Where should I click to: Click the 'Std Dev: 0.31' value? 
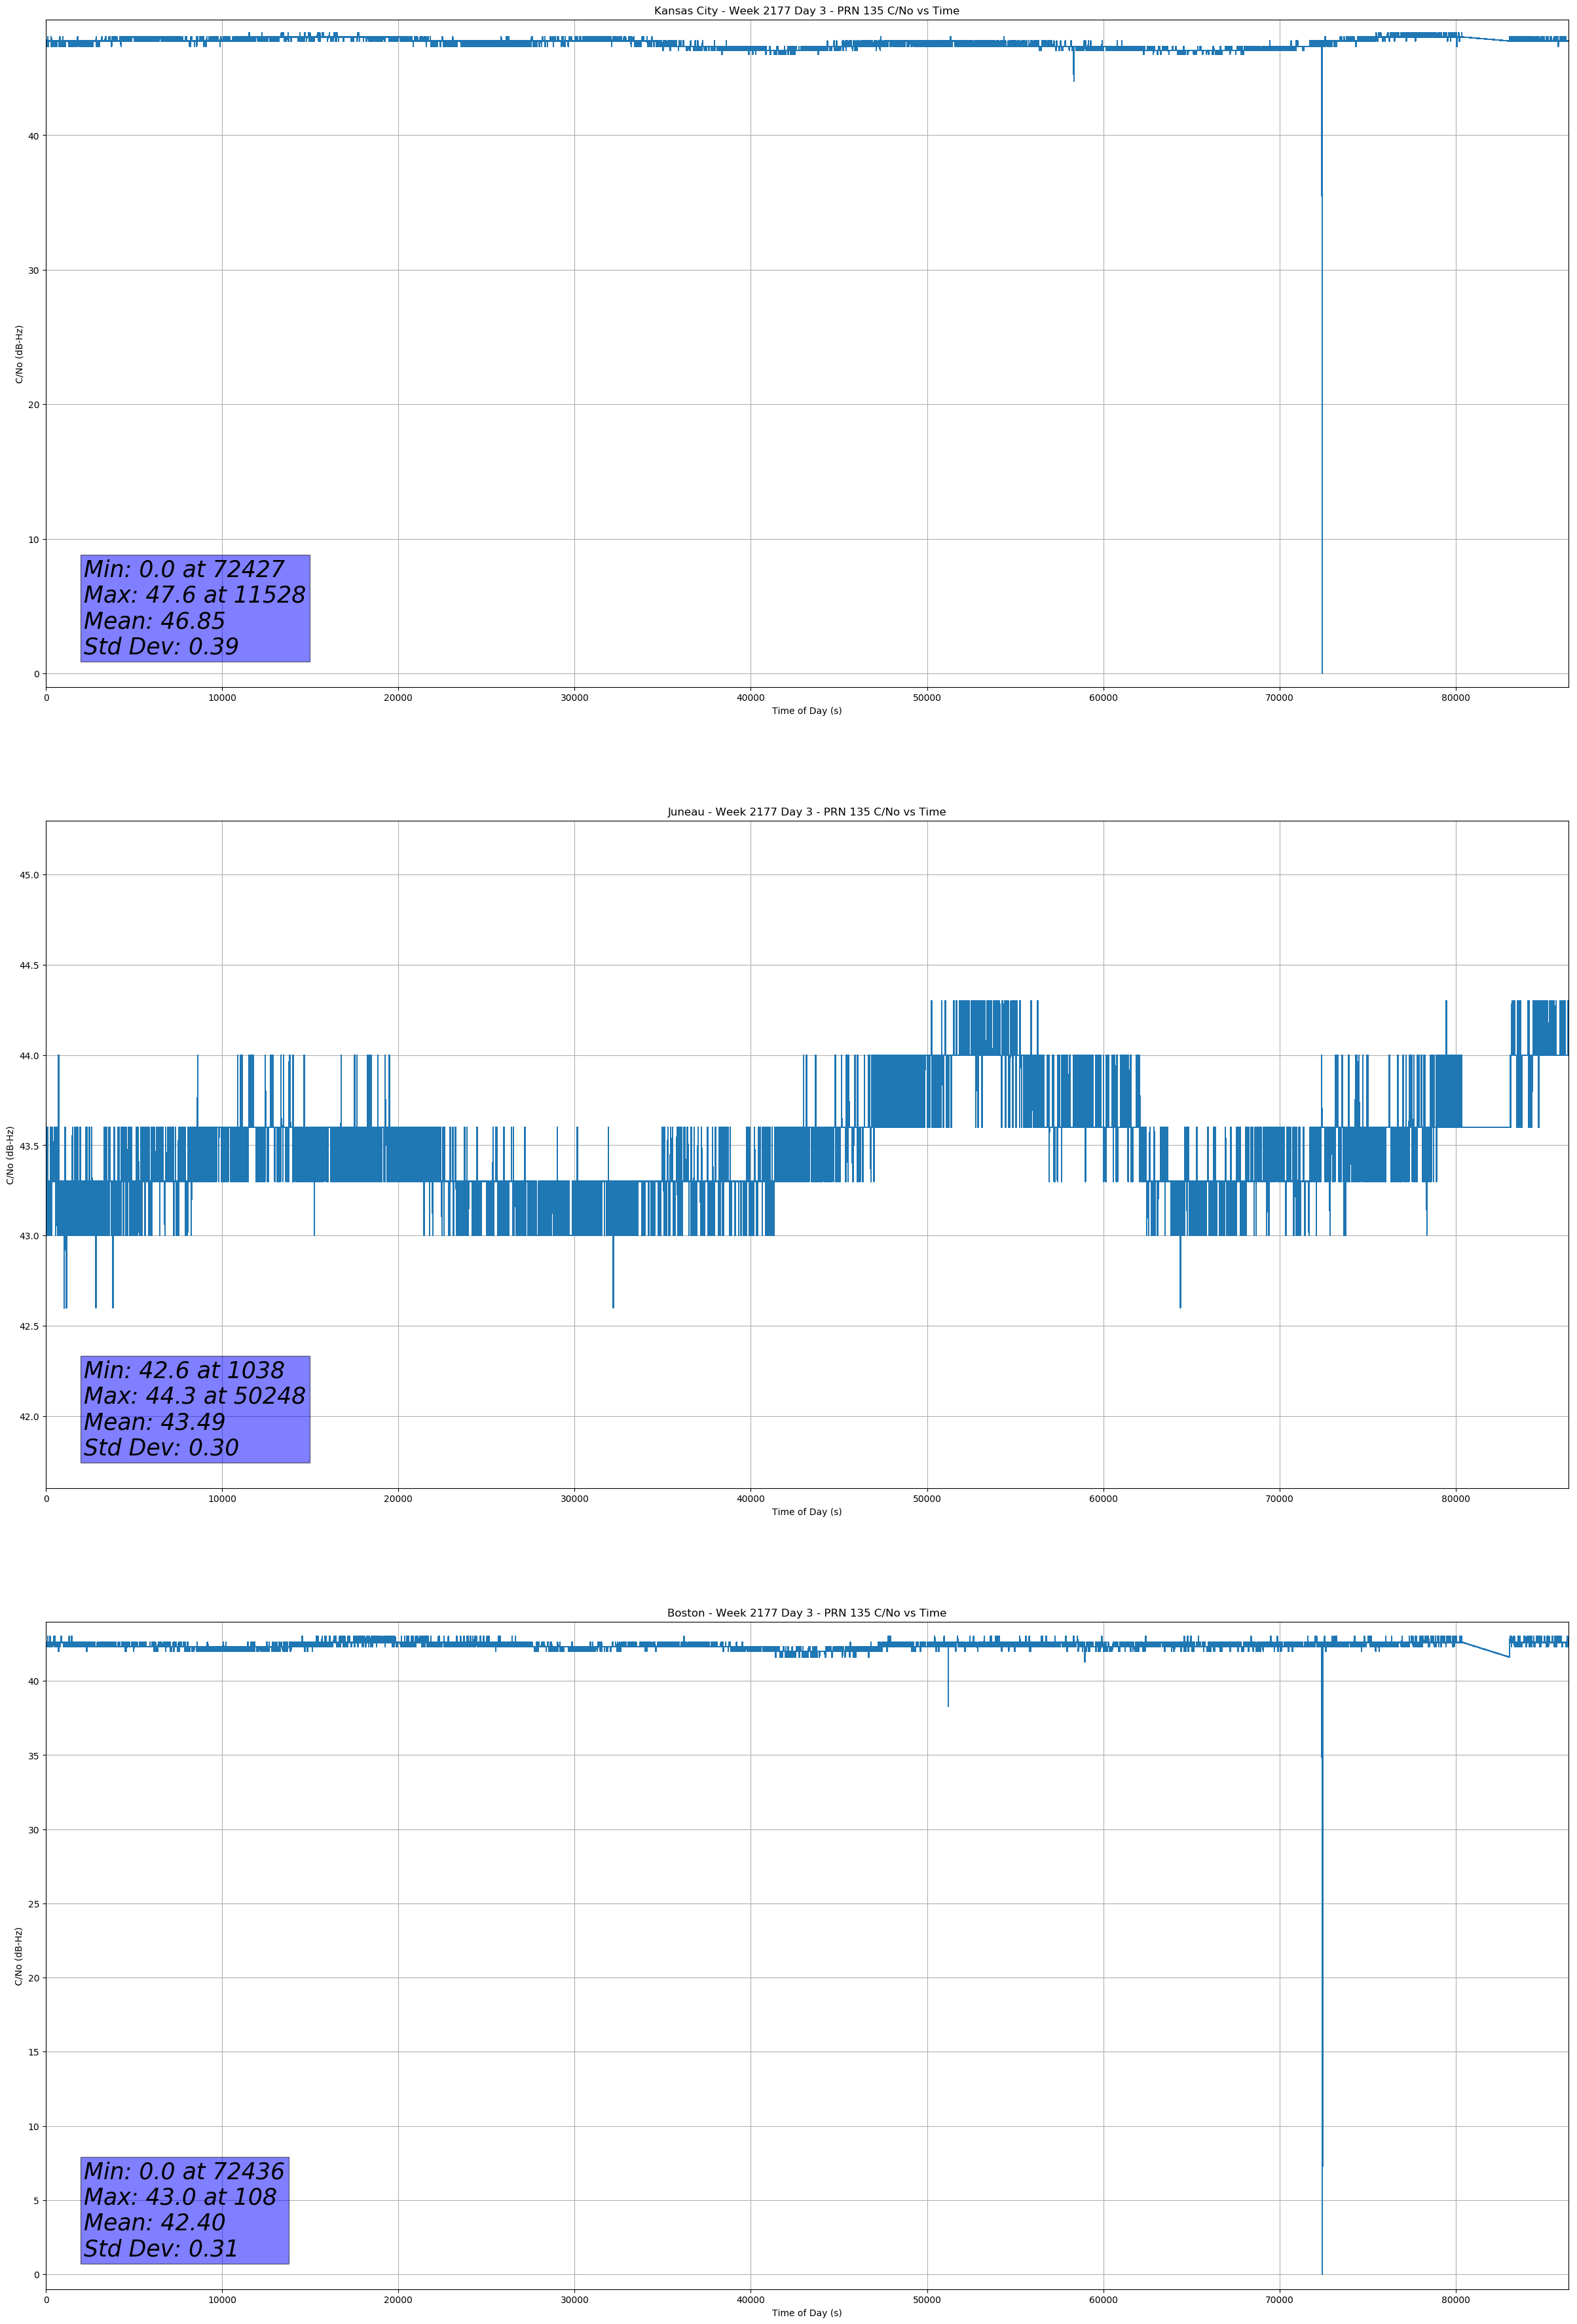click(161, 2249)
